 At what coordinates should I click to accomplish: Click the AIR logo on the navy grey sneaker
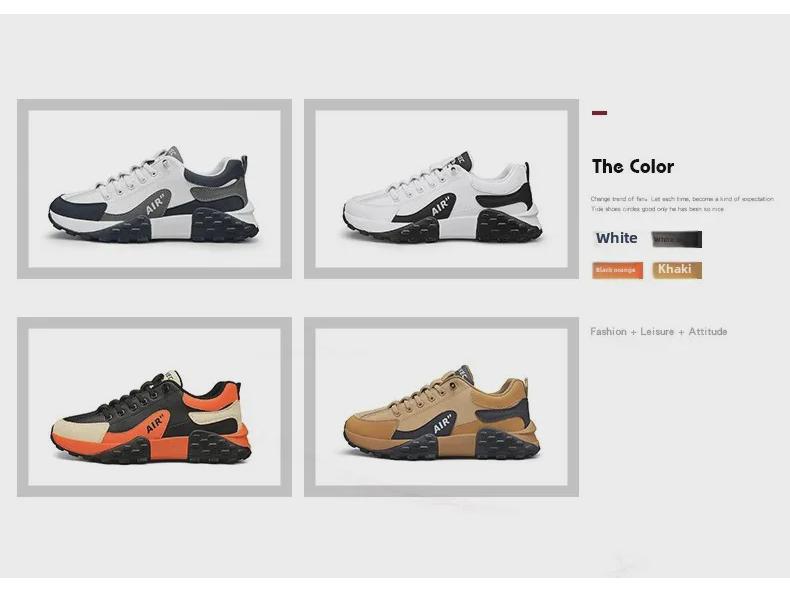pos(156,205)
